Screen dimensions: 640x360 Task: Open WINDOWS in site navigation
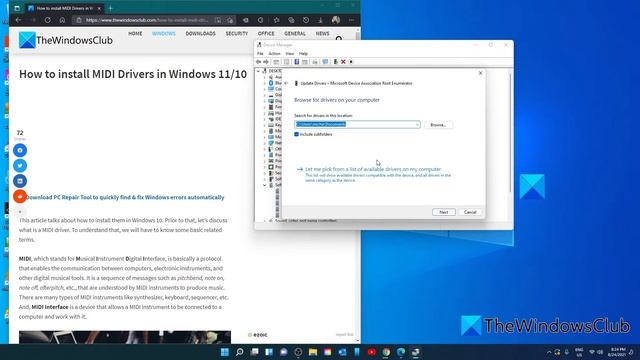(164, 33)
